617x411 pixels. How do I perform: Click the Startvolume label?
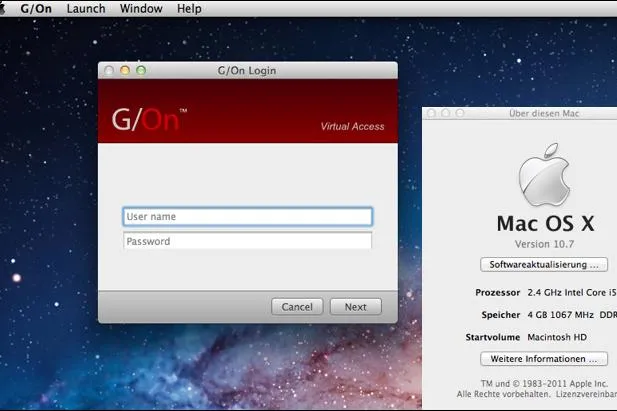point(493,337)
